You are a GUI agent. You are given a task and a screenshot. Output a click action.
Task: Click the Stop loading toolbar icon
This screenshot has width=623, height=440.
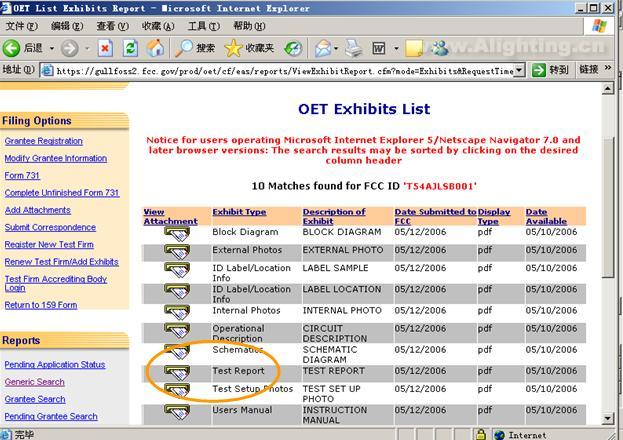point(104,48)
